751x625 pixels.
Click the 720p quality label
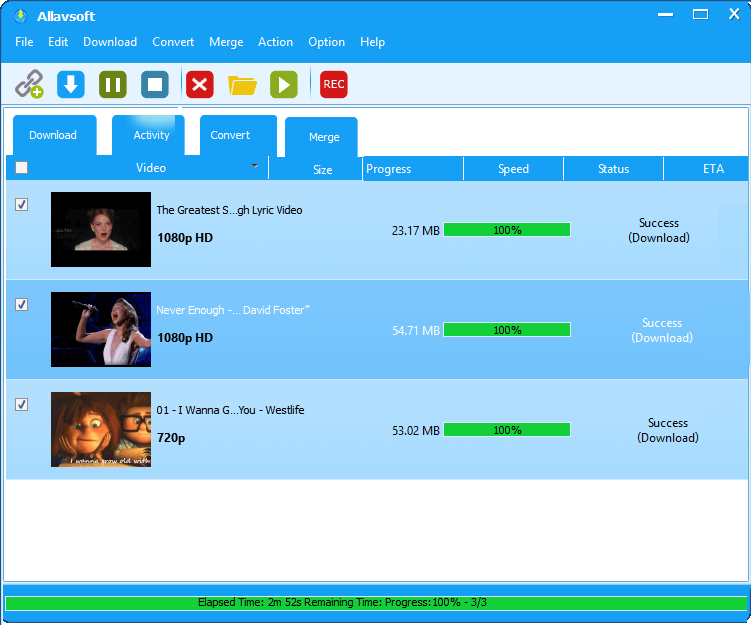171,438
